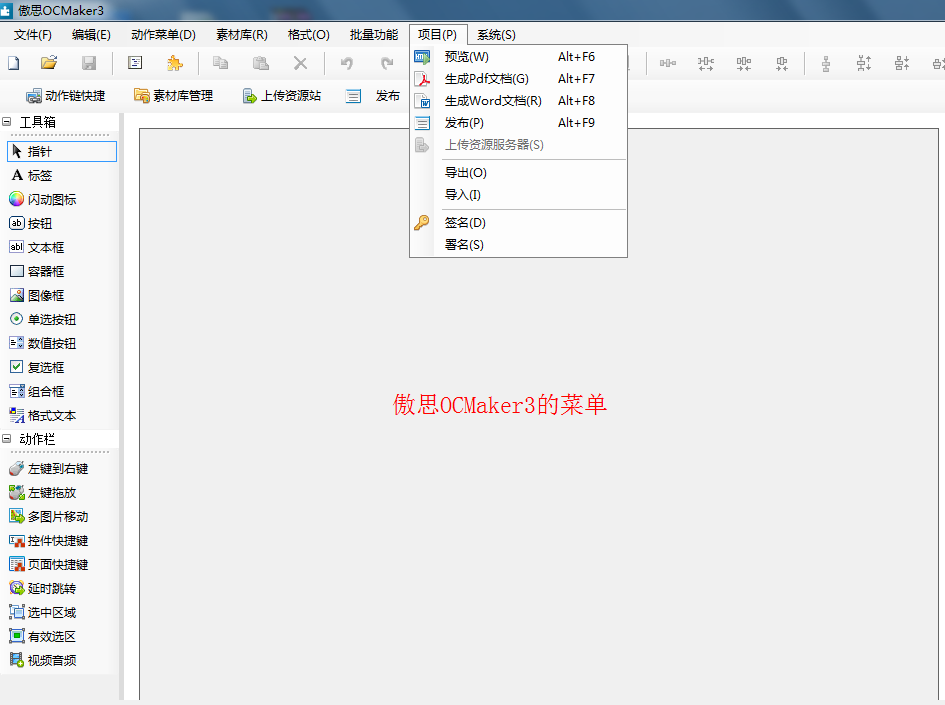Open the 格式(O) menu

[x=309, y=35]
